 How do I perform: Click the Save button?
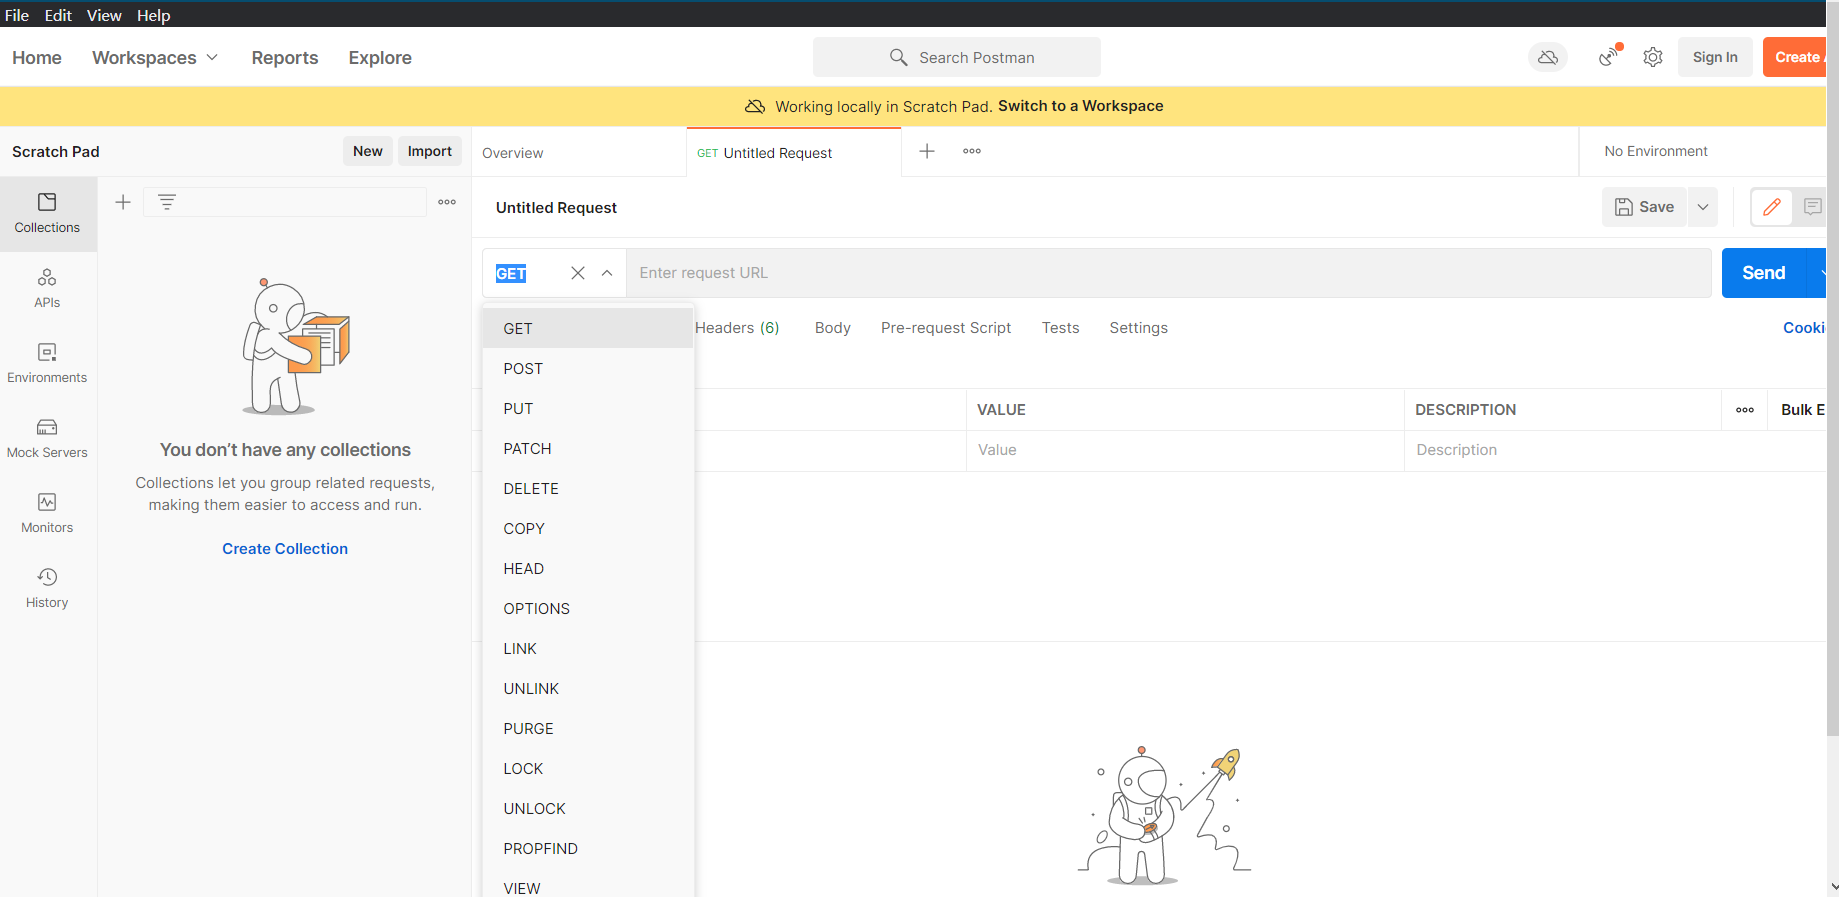pos(1644,207)
